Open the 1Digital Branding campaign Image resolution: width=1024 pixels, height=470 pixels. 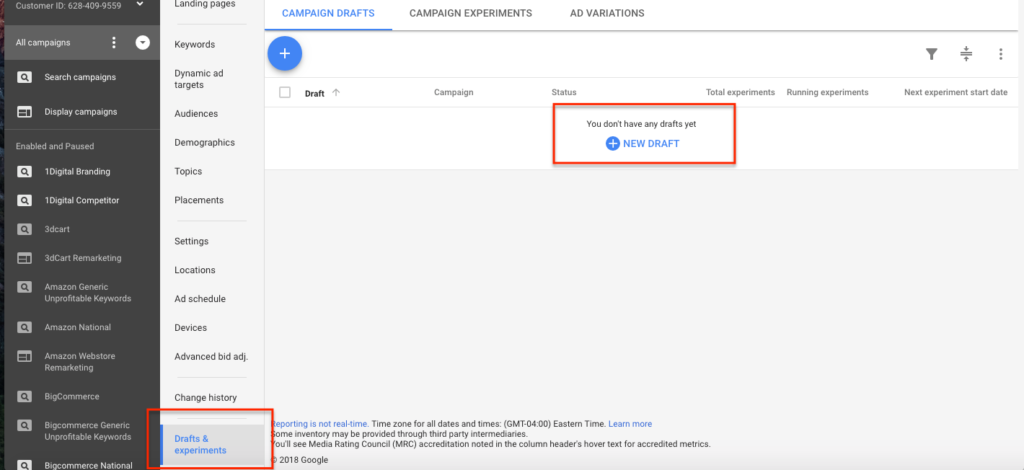tap(77, 172)
